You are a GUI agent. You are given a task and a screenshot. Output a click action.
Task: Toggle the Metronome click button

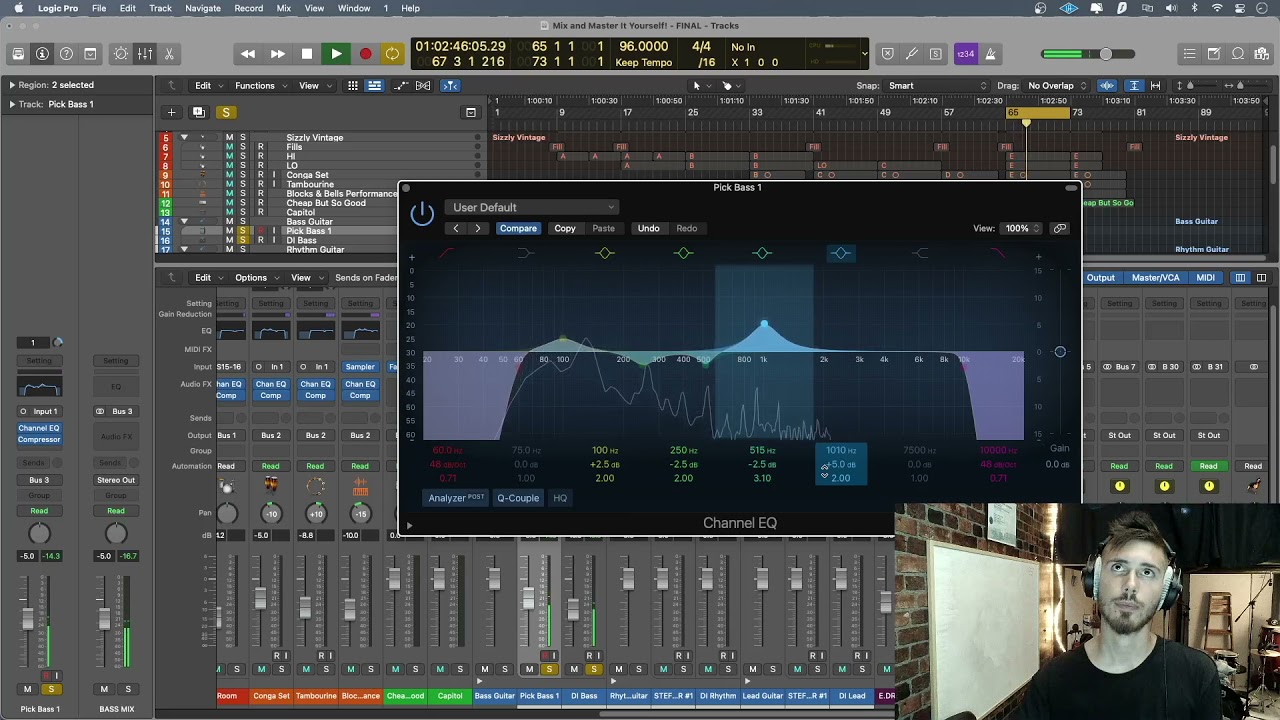990,54
